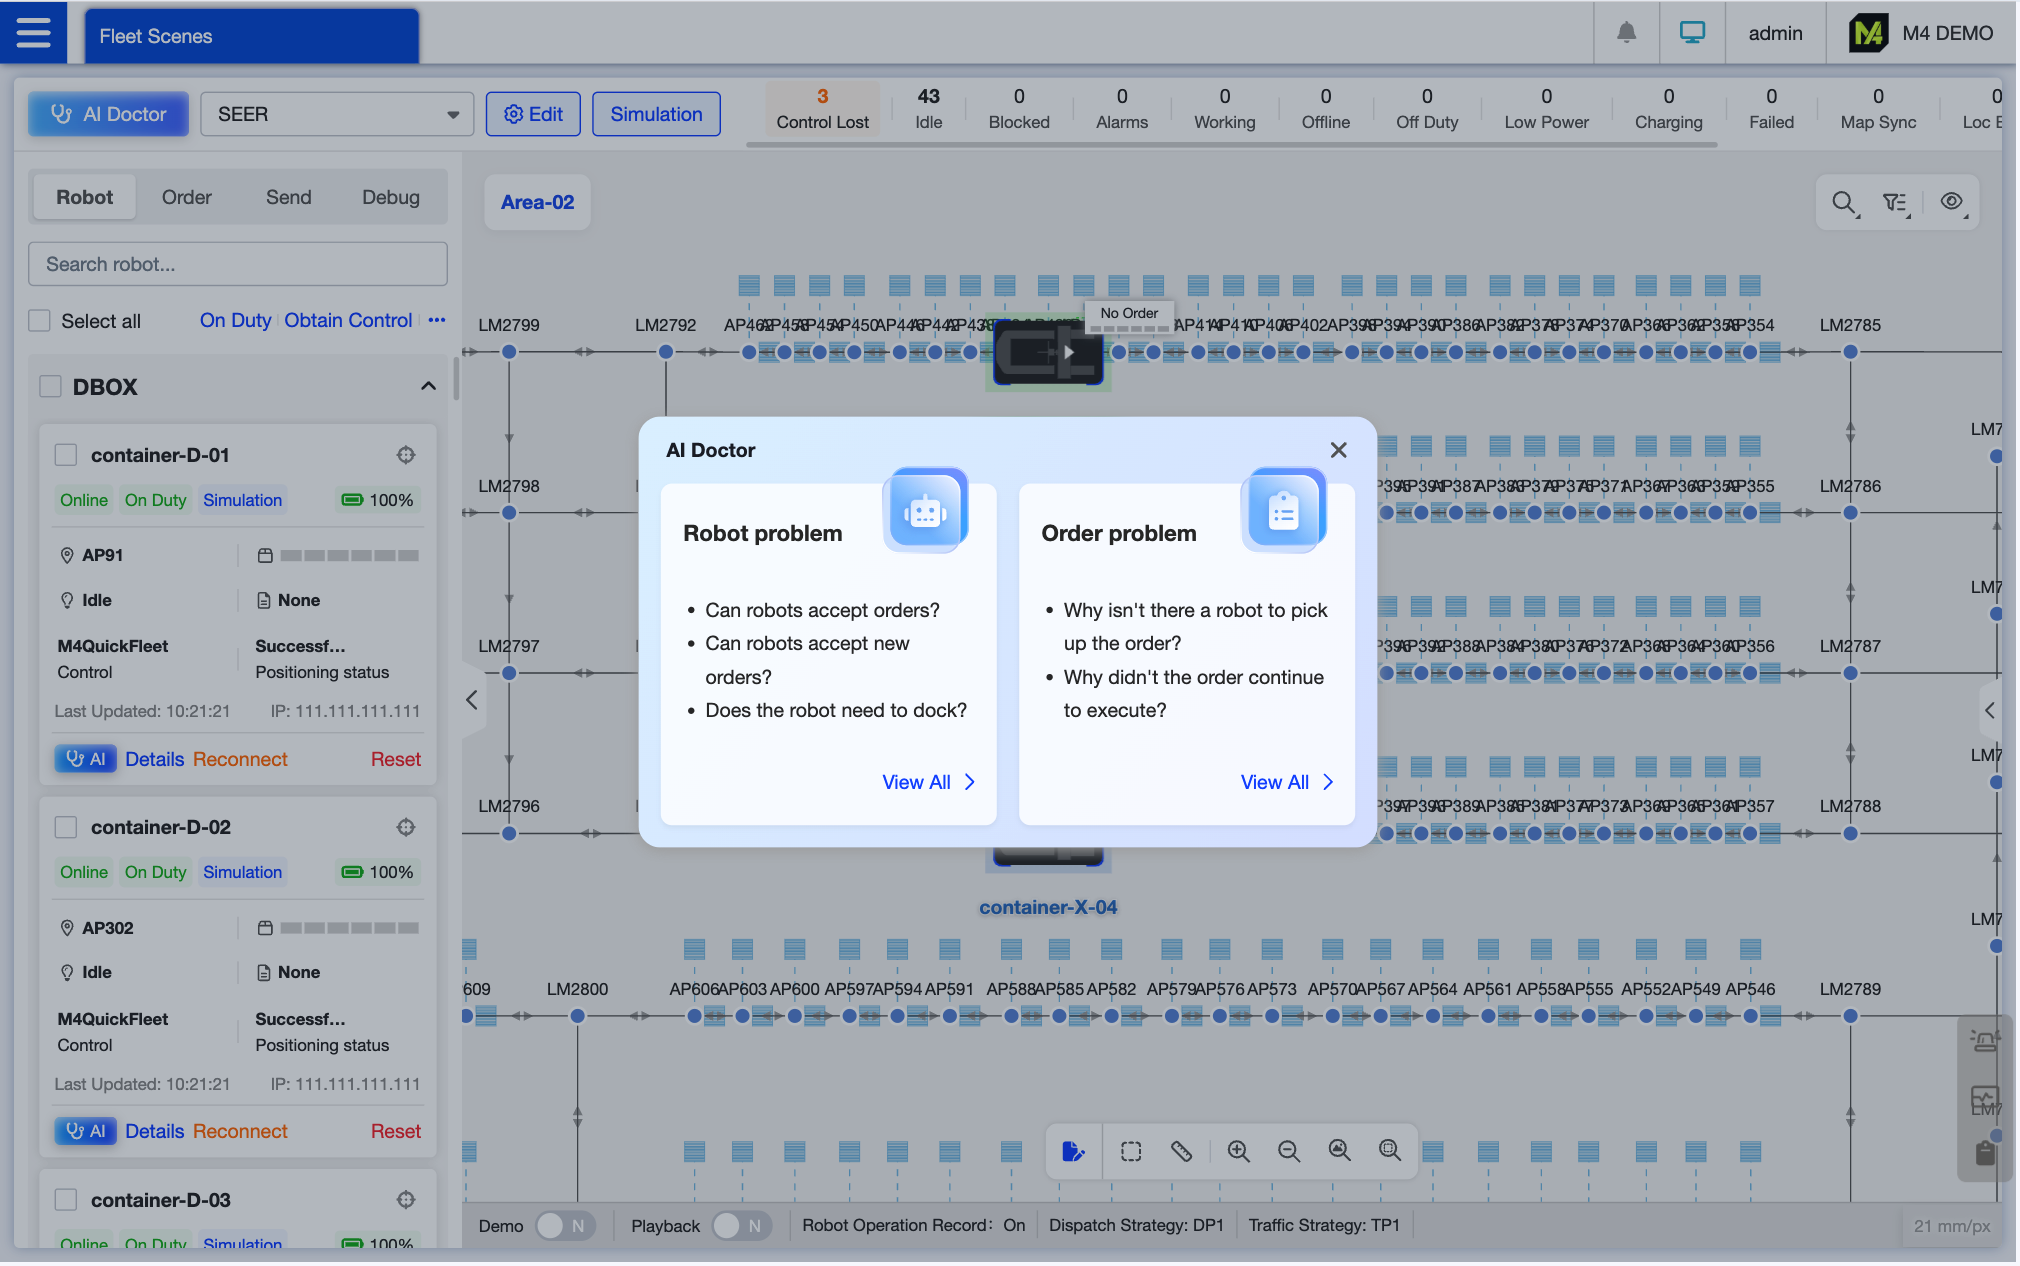Check the Select all checkbox
The height and width of the screenshot is (1266, 2020).
(40, 321)
